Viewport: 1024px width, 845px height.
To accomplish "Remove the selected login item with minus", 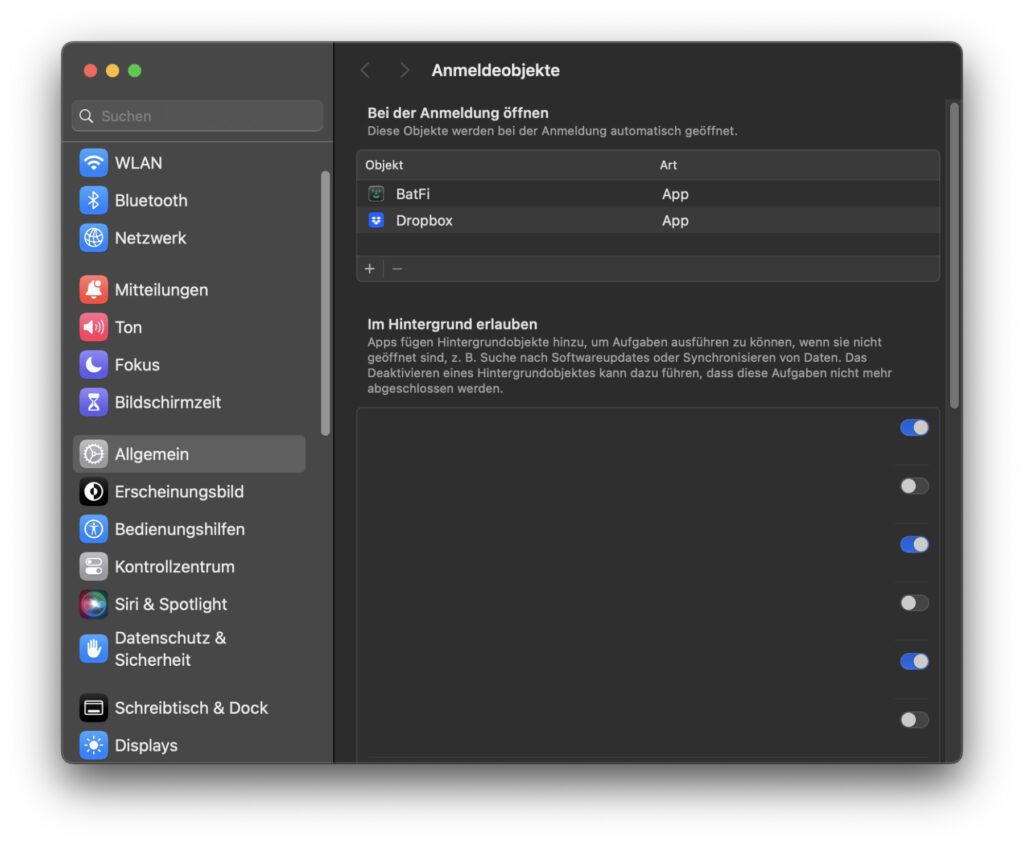I will coord(394,268).
